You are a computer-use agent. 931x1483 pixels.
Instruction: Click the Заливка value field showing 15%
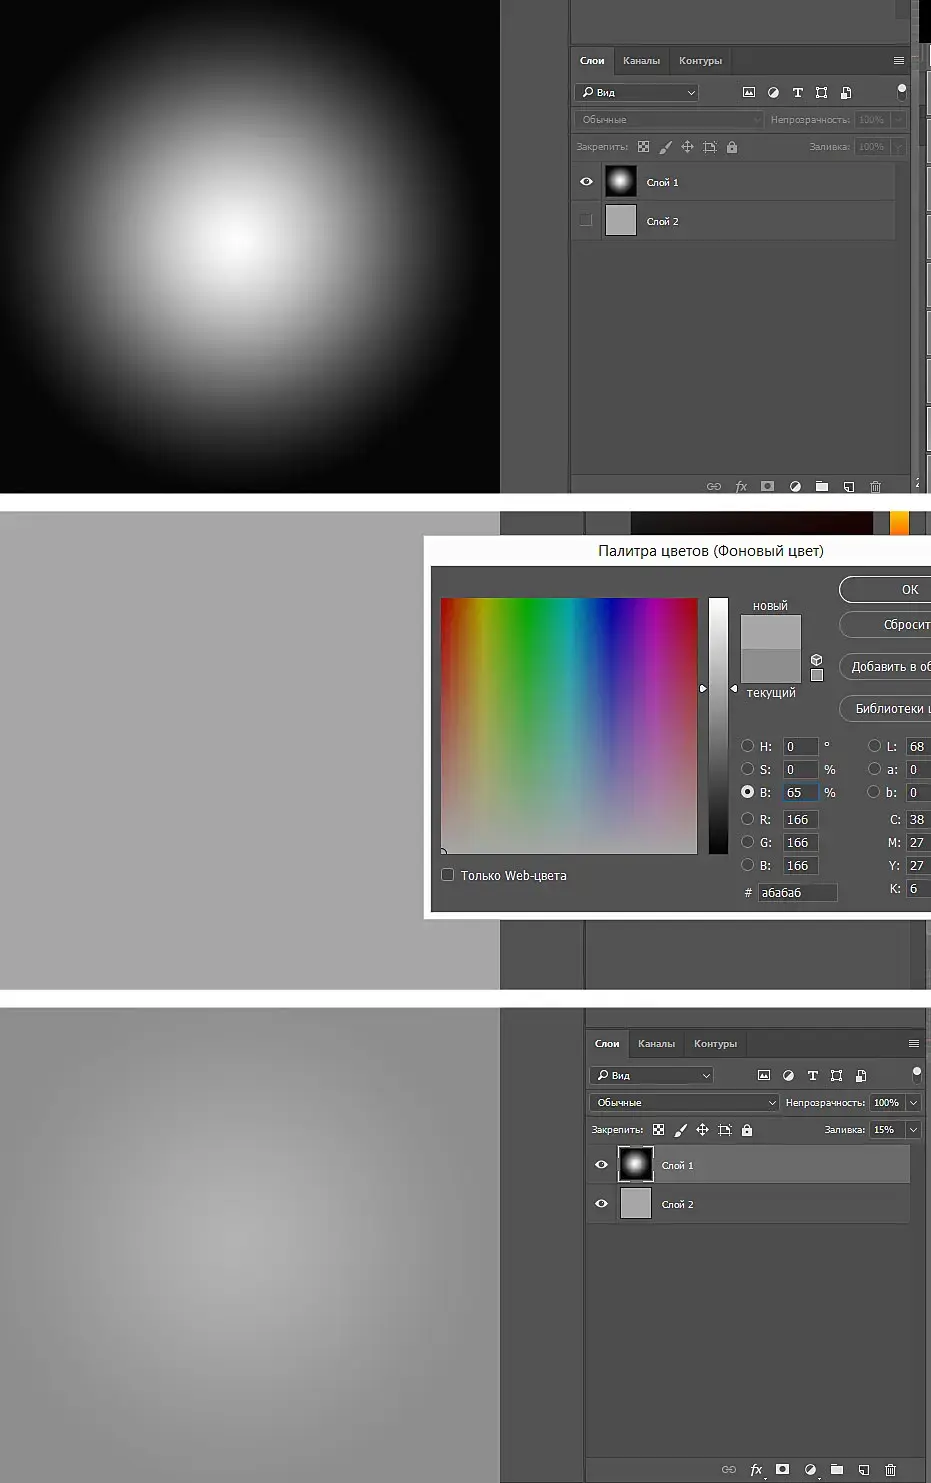point(887,1129)
